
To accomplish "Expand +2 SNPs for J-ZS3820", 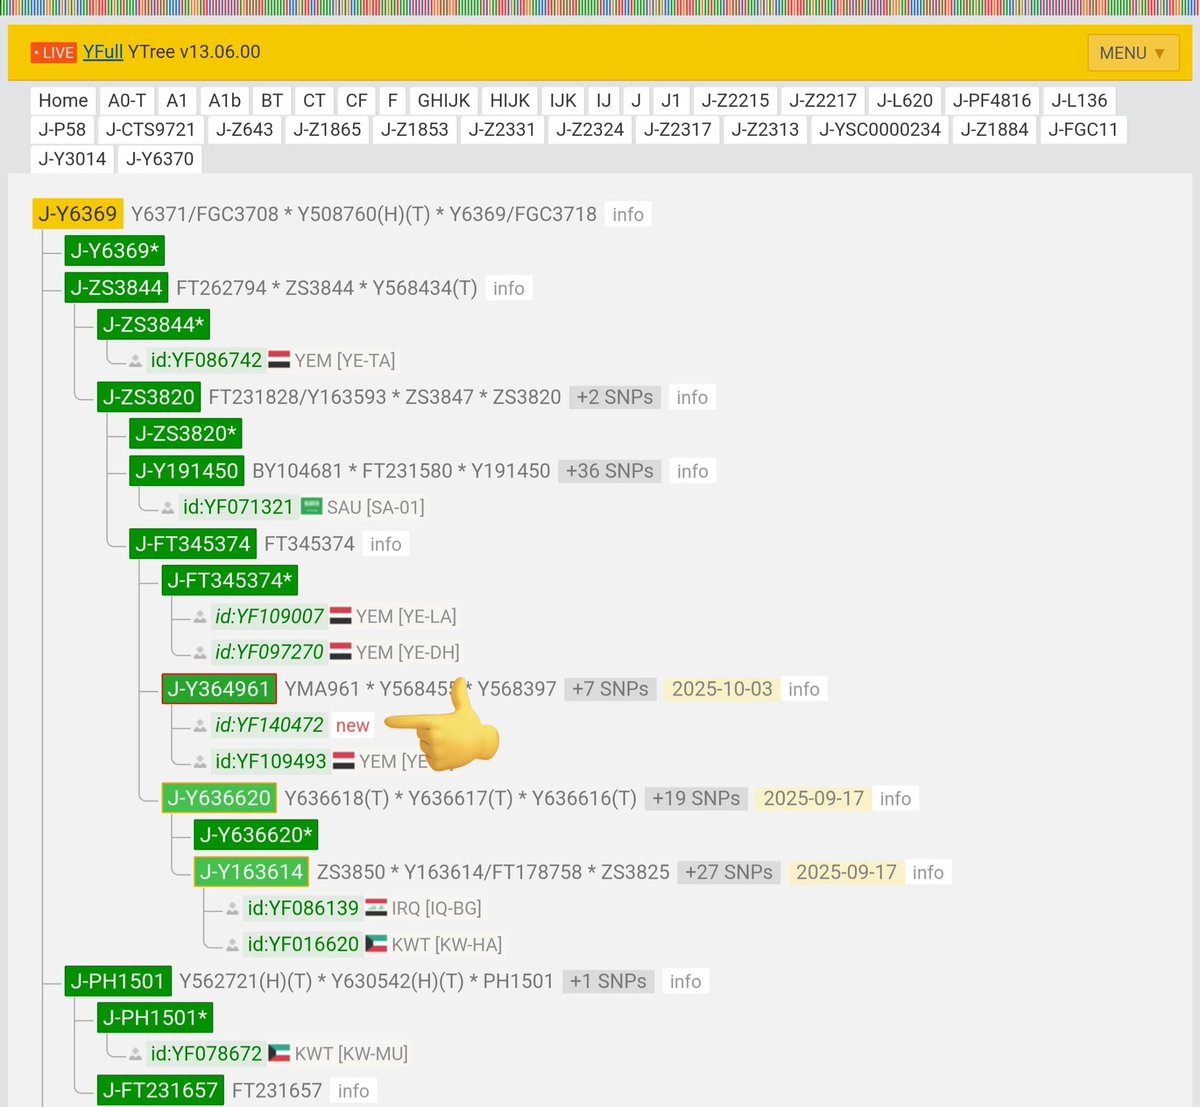I will click(615, 397).
